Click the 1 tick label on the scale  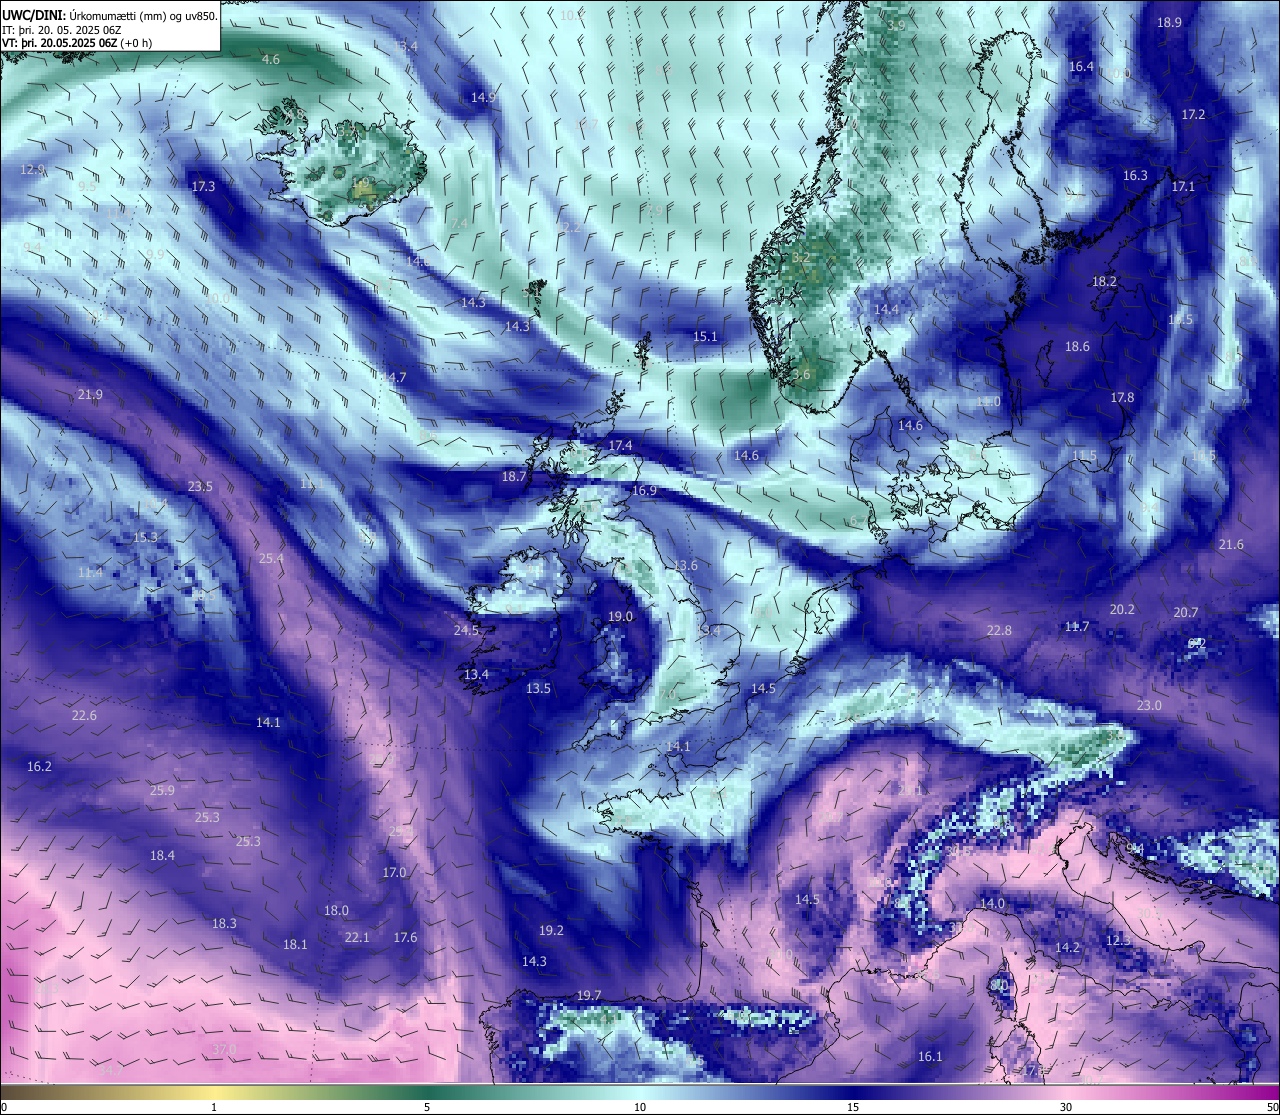(x=214, y=1107)
